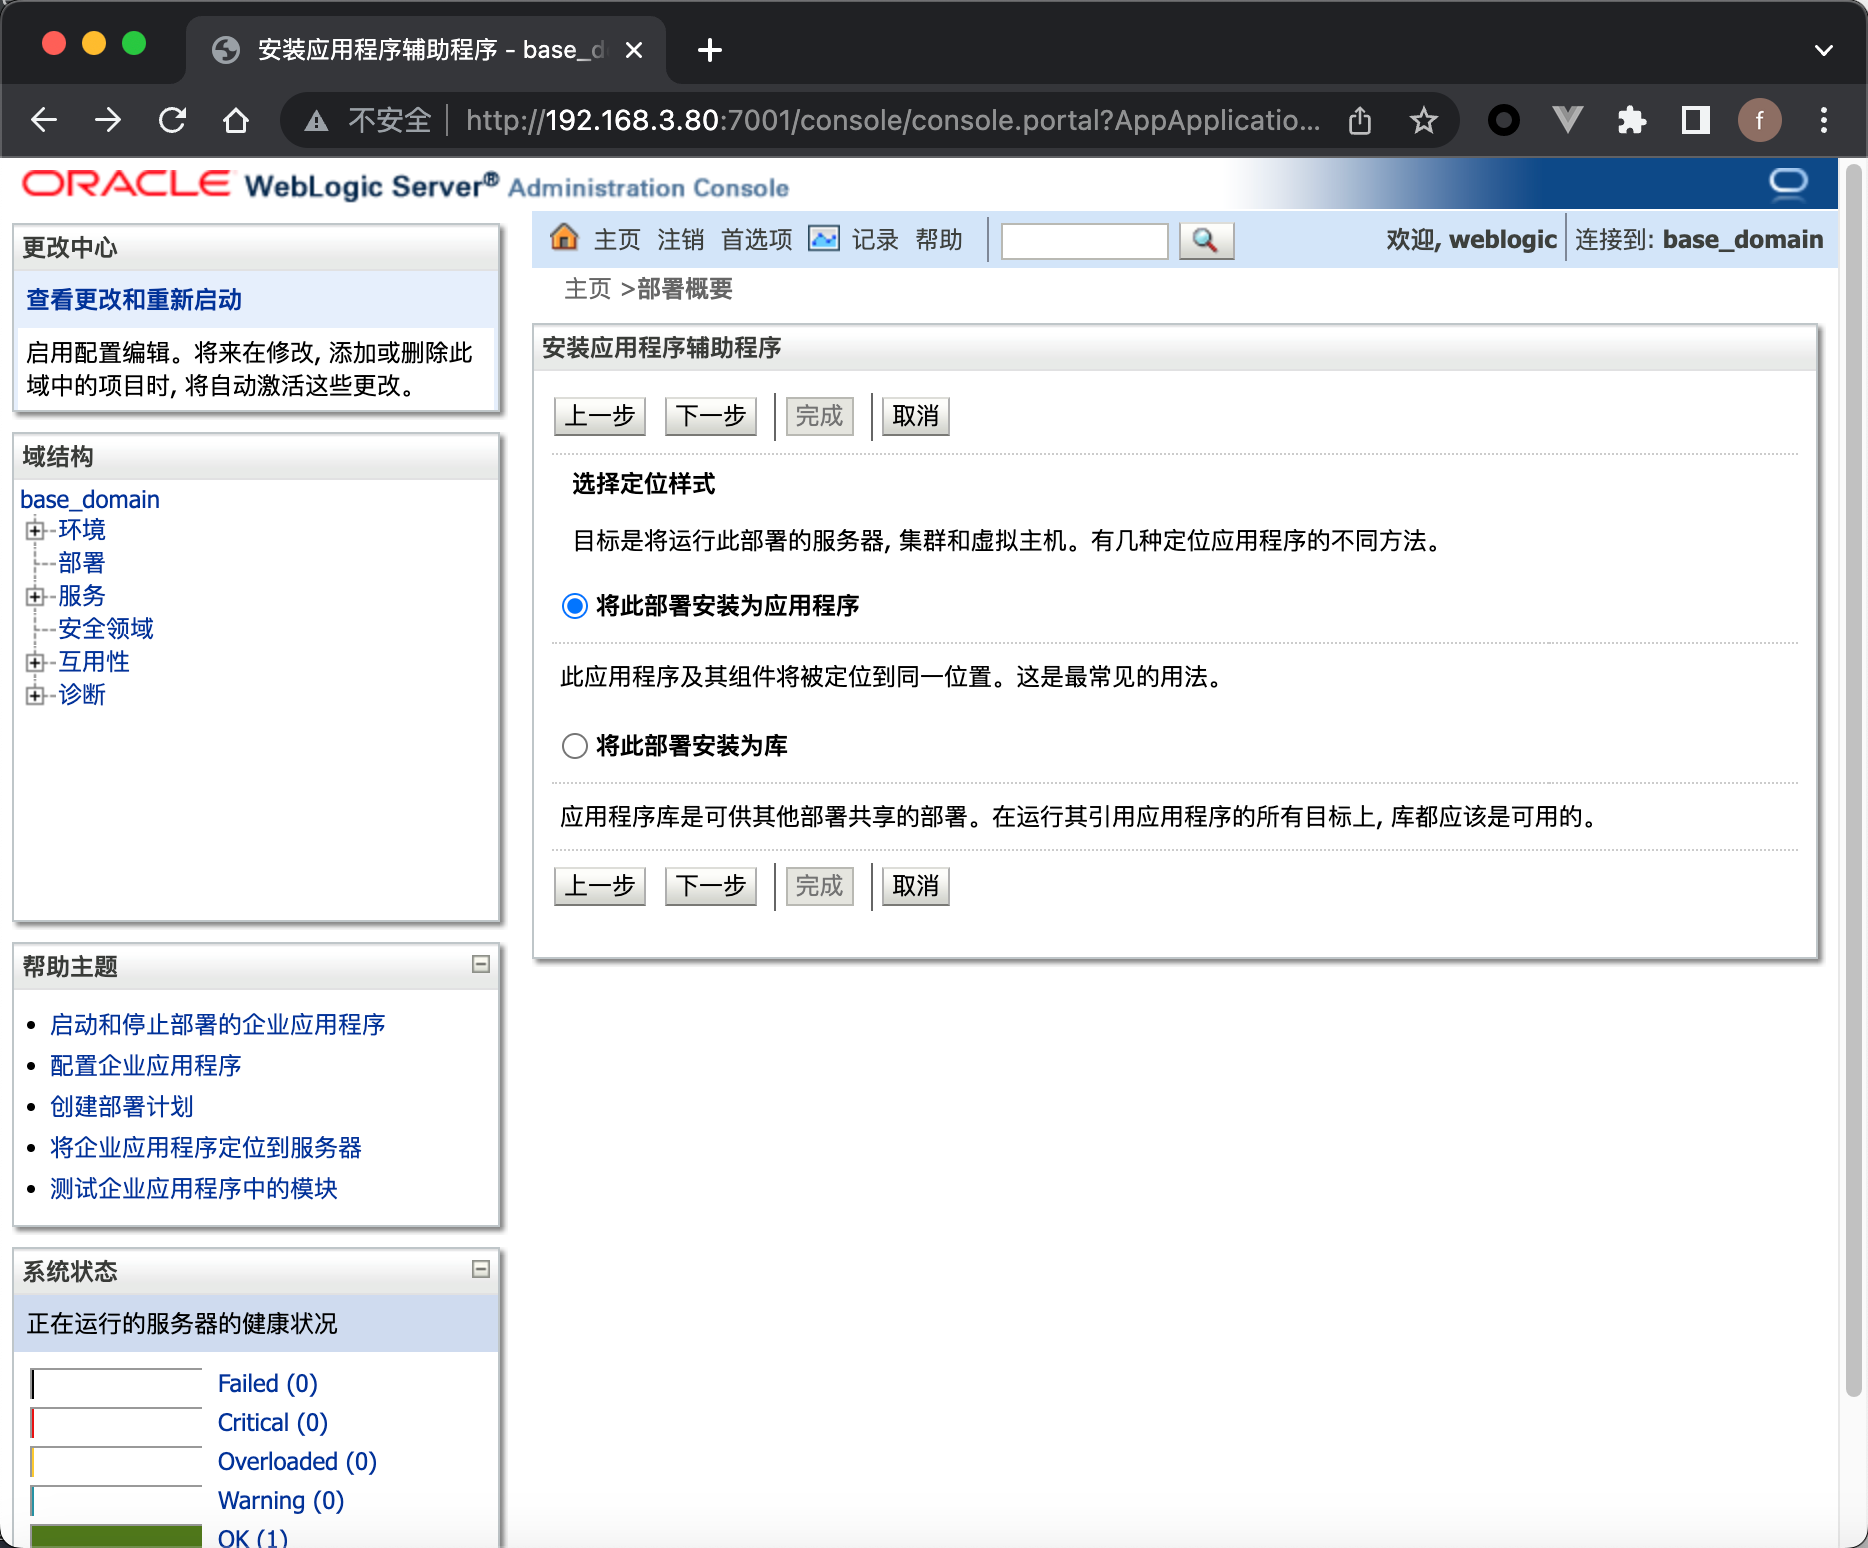Expand the 环境 tree node
The height and width of the screenshot is (1548, 1868).
[35, 530]
